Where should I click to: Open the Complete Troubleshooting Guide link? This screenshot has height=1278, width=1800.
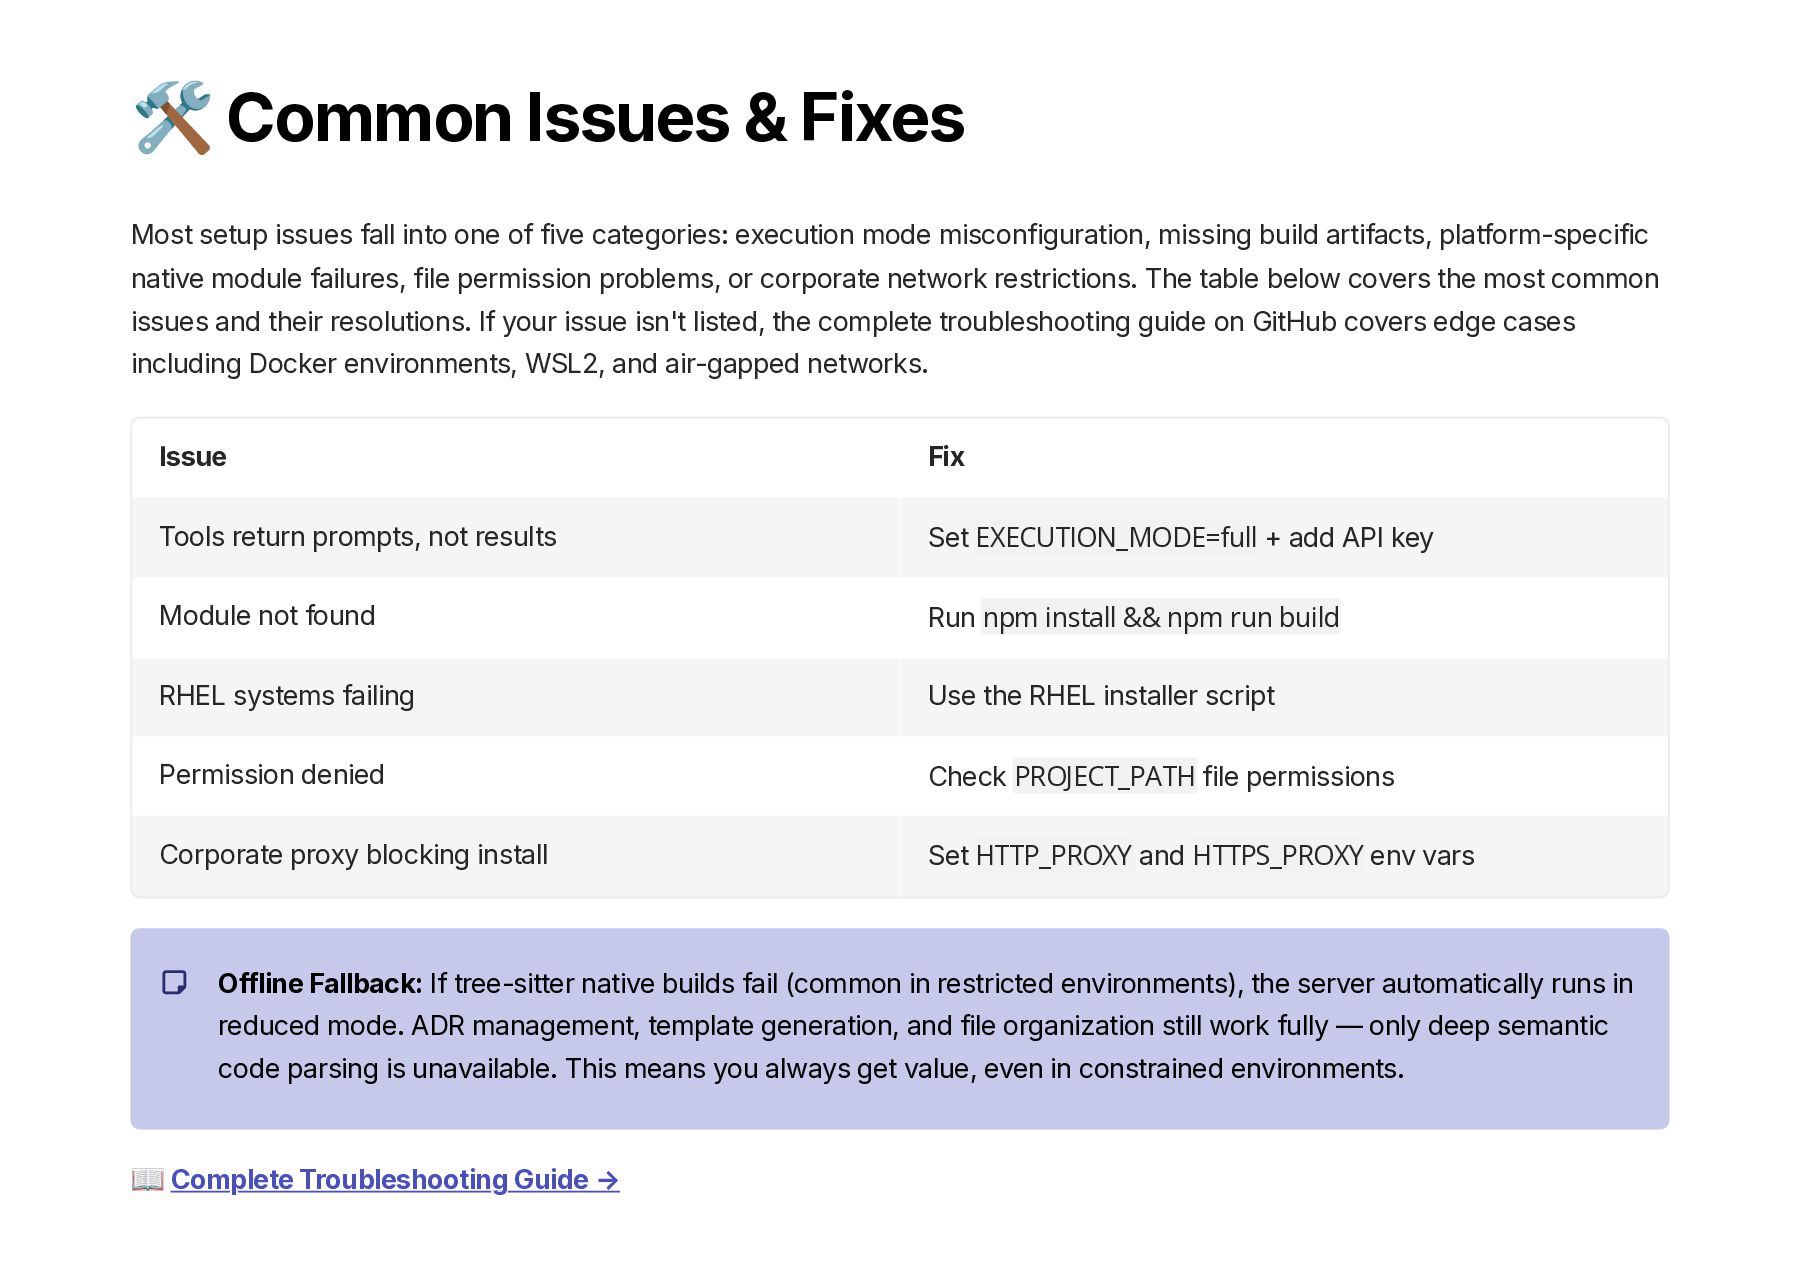(395, 1180)
